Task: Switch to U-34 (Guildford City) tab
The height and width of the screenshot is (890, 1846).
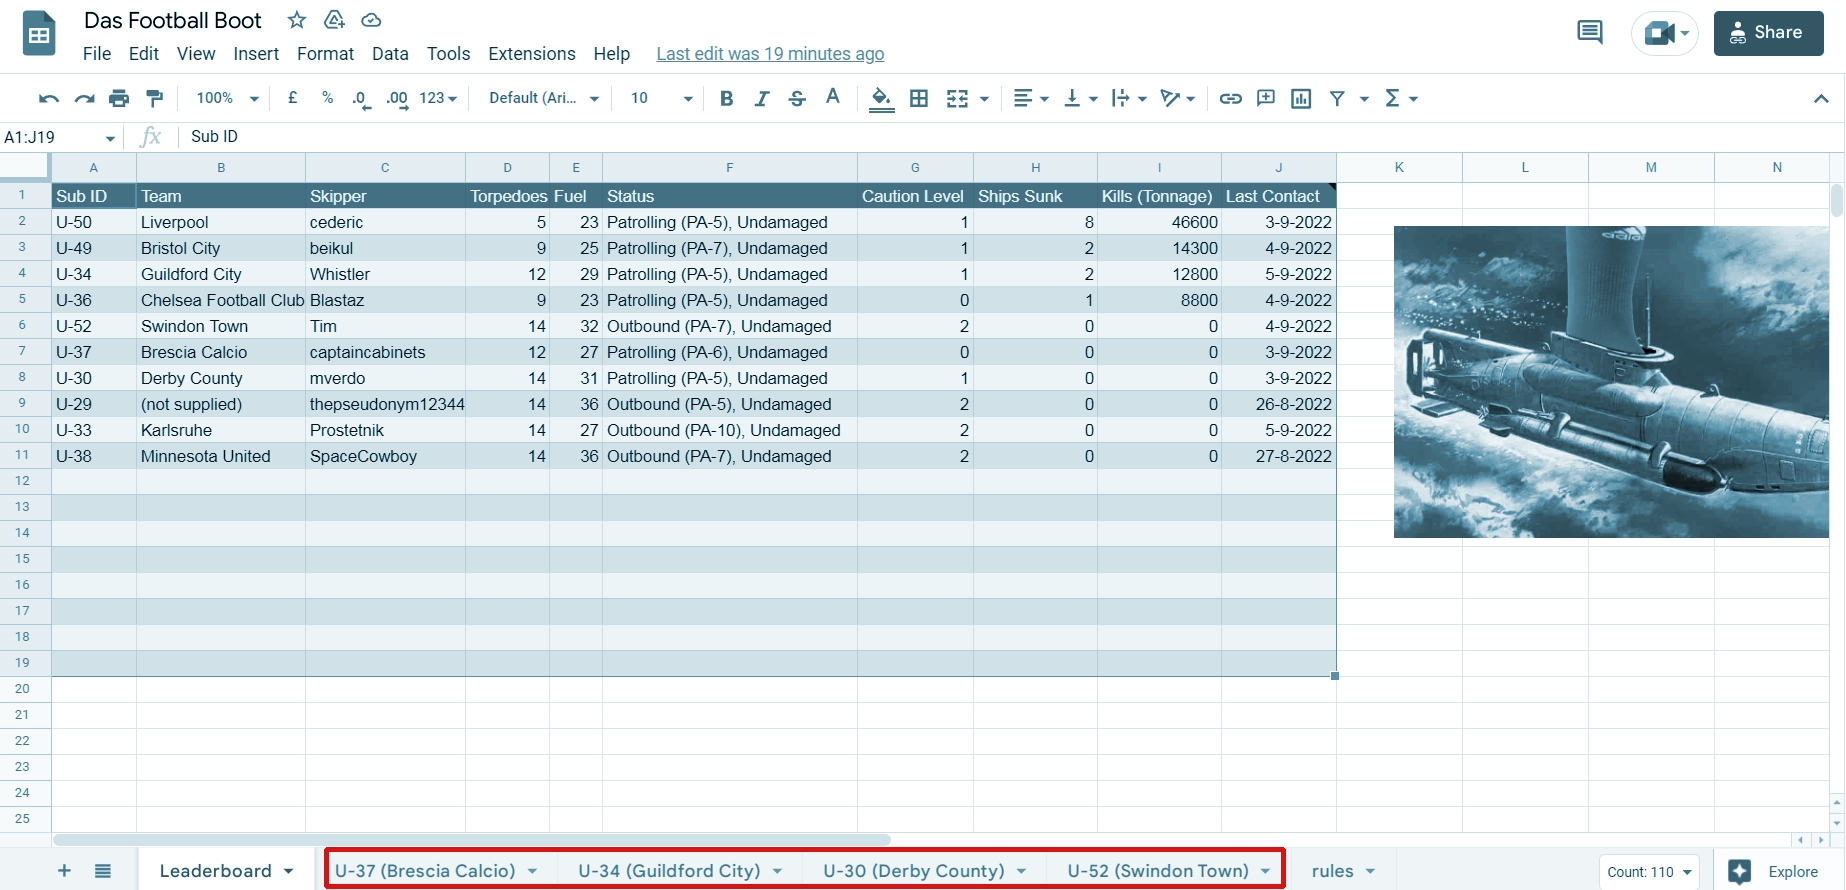Action: [x=681, y=871]
